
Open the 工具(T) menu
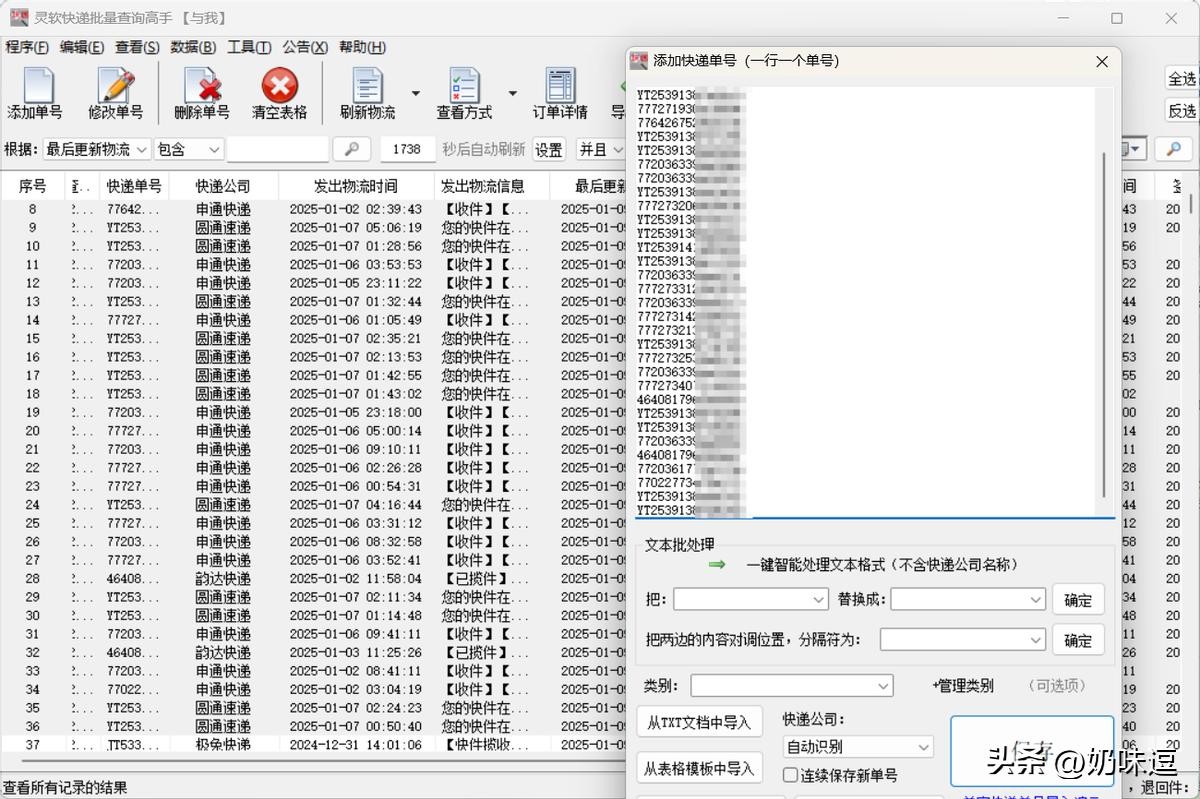point(249,47)
